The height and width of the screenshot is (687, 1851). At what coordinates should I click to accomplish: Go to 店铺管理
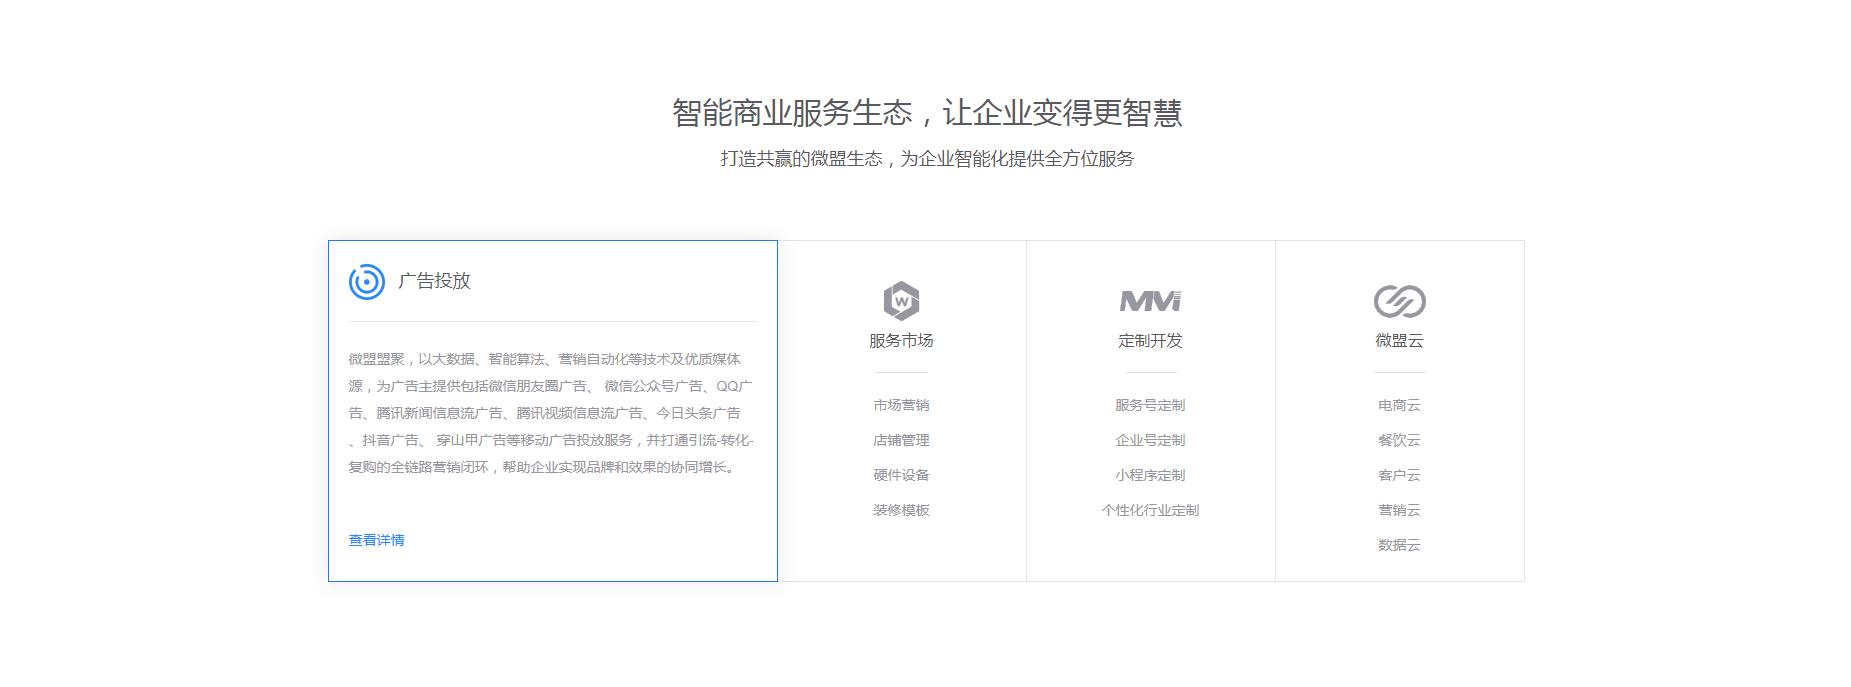pos(901,440)
